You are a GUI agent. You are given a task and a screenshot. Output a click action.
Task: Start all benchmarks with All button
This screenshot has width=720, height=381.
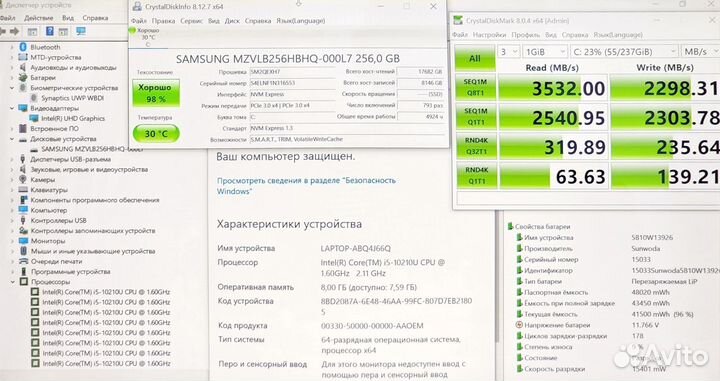click(x=475, y=58)
